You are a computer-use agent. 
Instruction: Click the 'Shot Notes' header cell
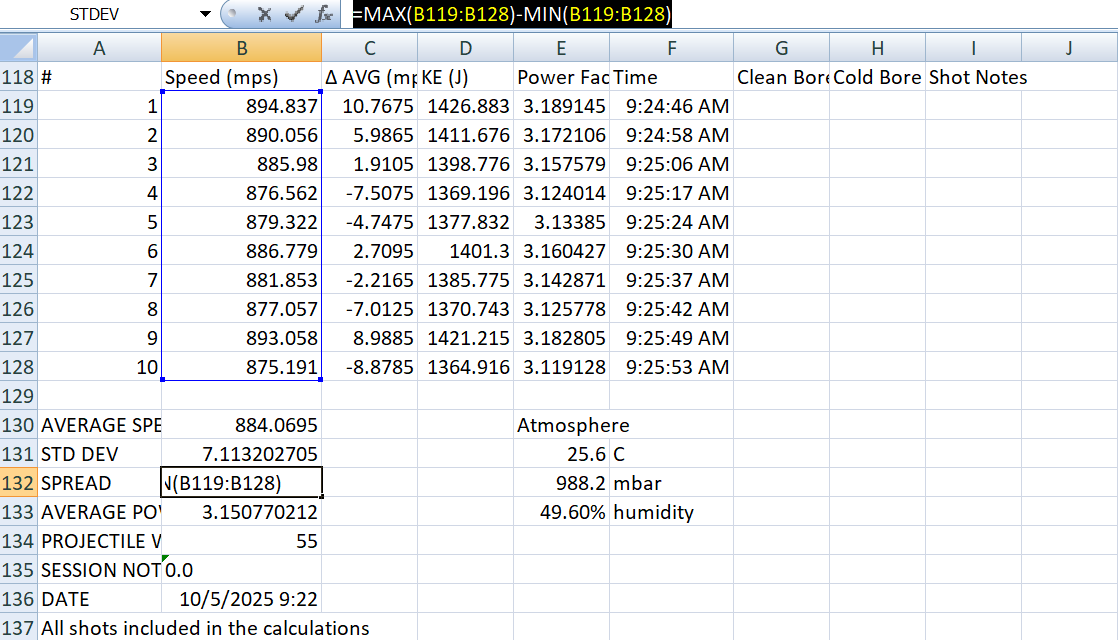click(x=977, y=78)
